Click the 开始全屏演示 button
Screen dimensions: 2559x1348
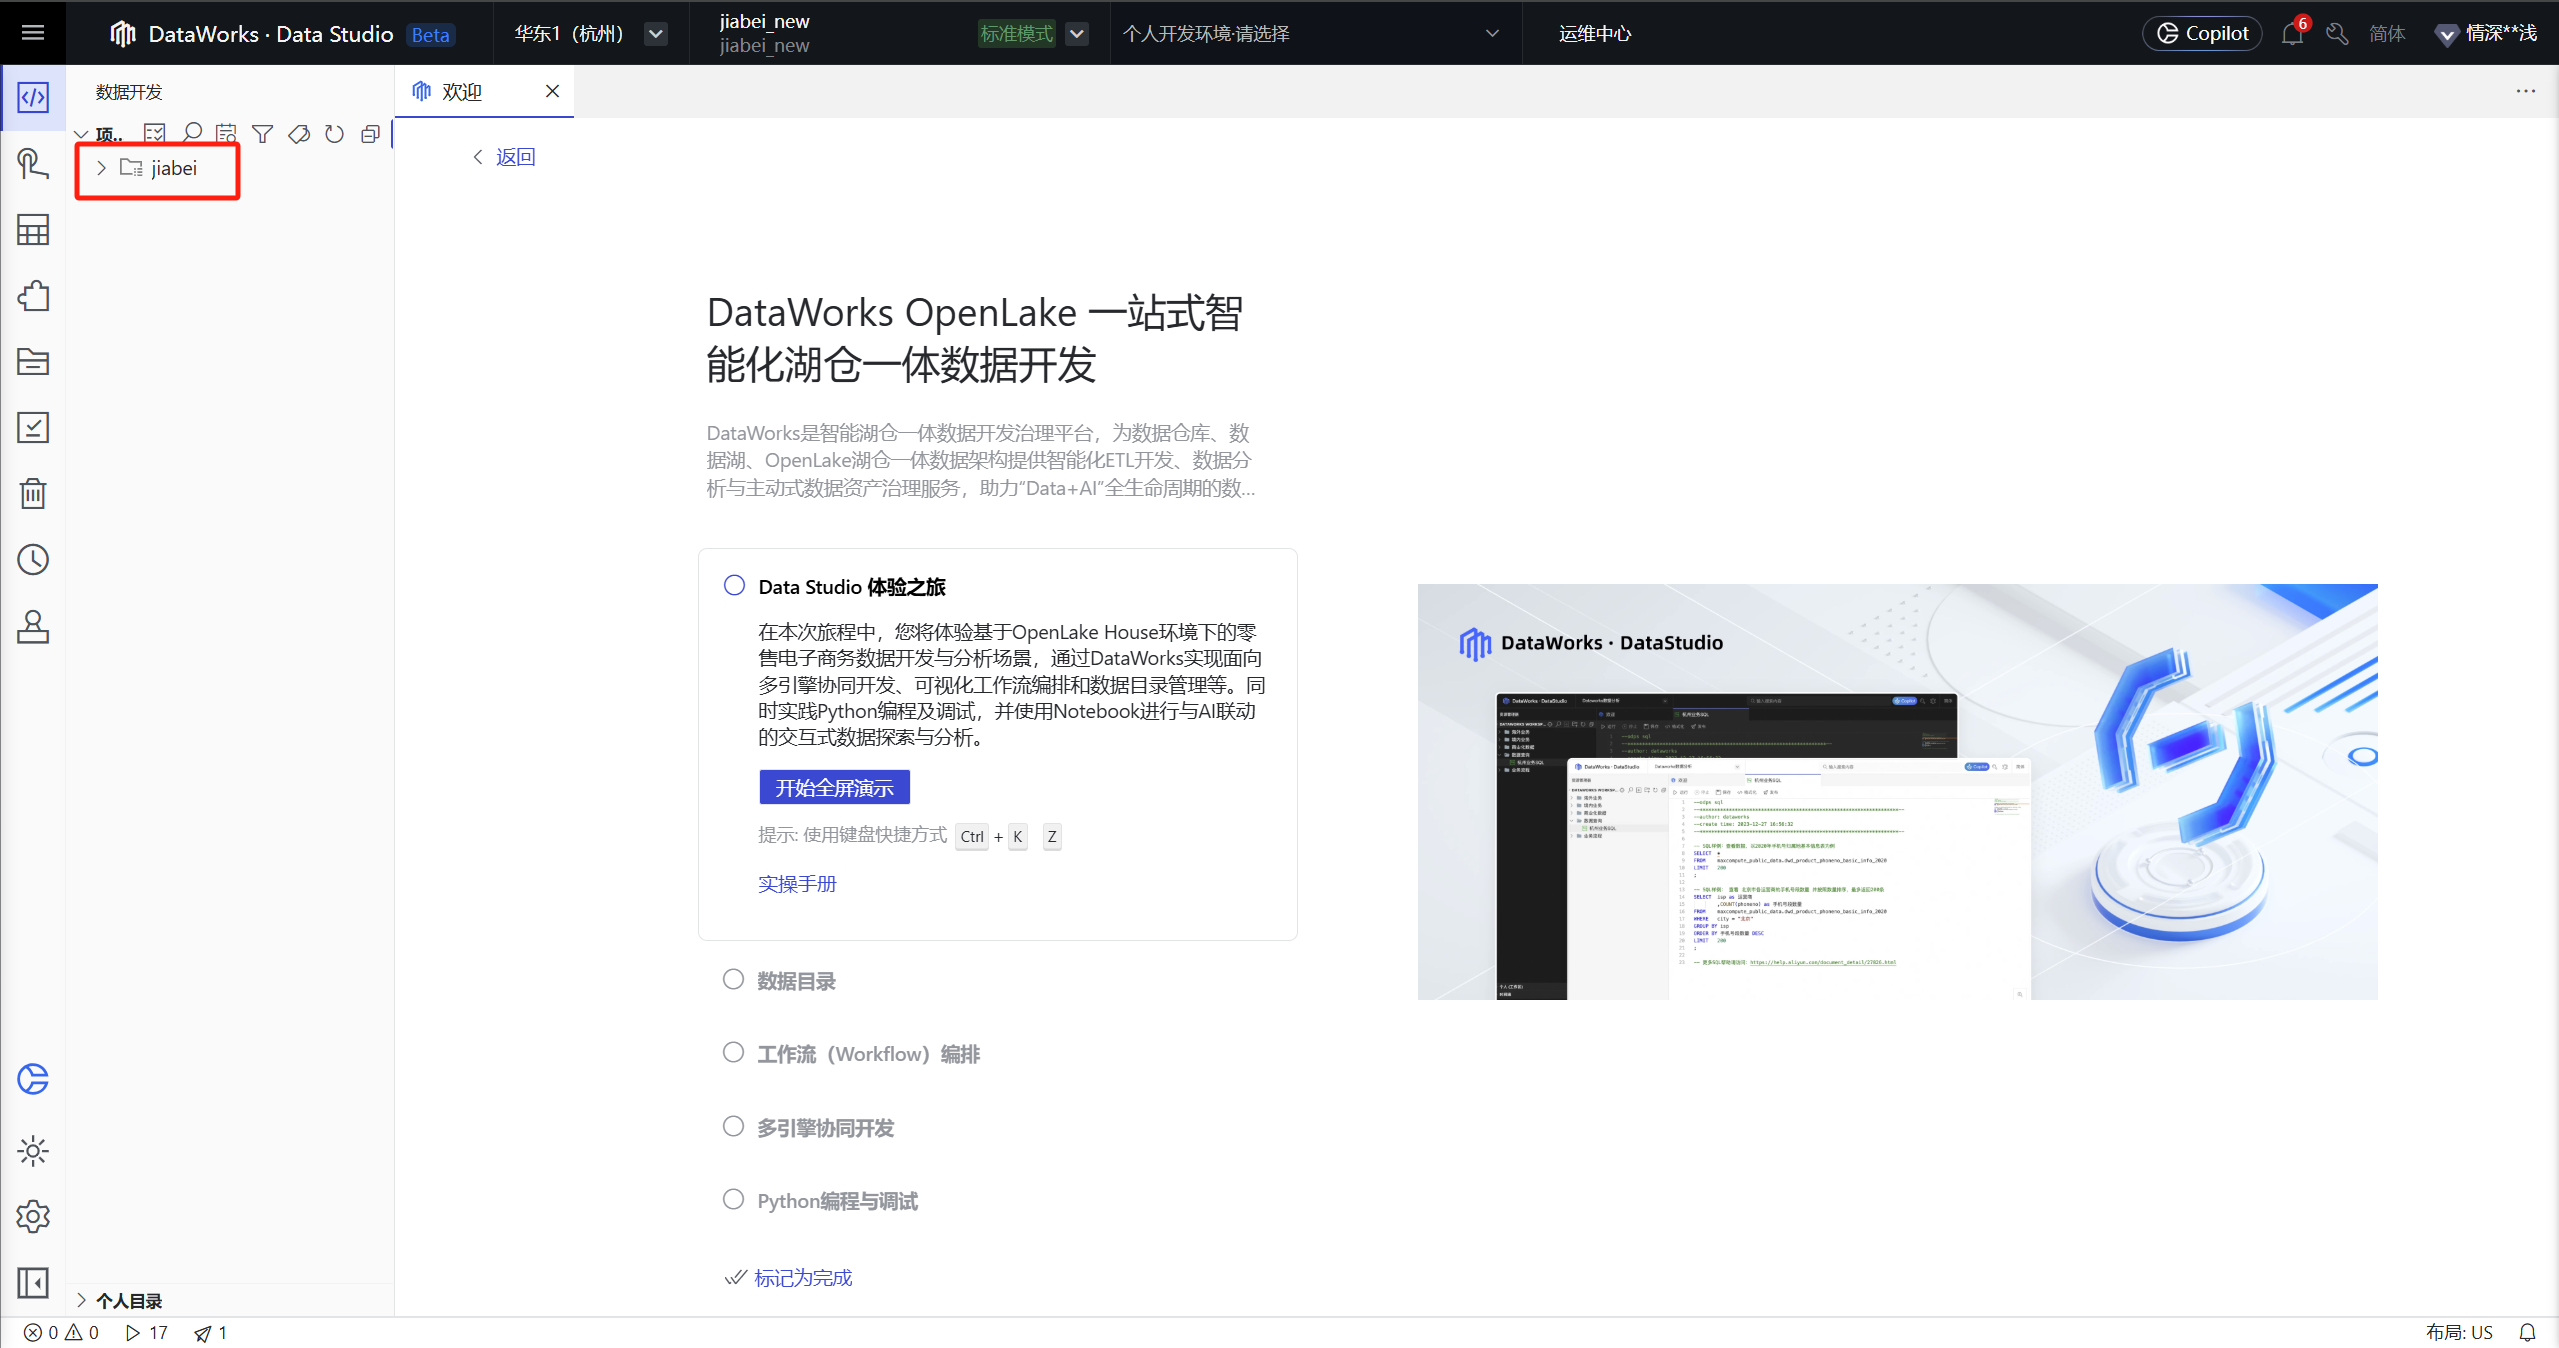pos(834,788)
